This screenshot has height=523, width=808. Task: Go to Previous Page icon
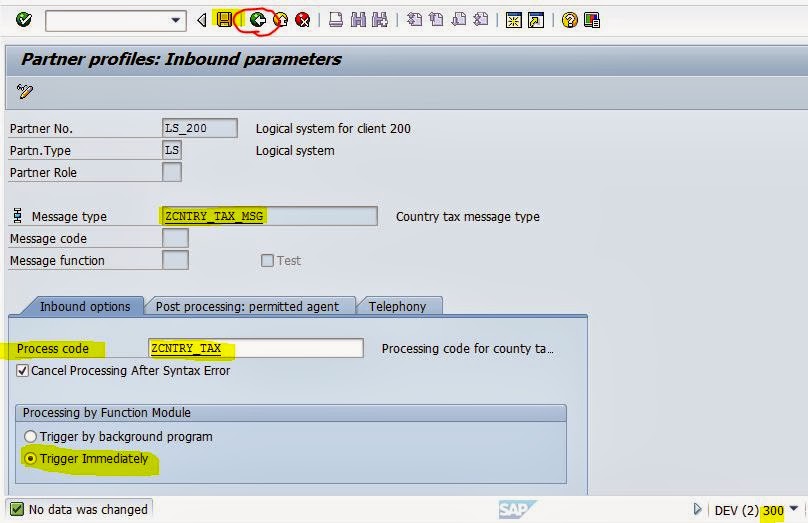click(436, 20)
